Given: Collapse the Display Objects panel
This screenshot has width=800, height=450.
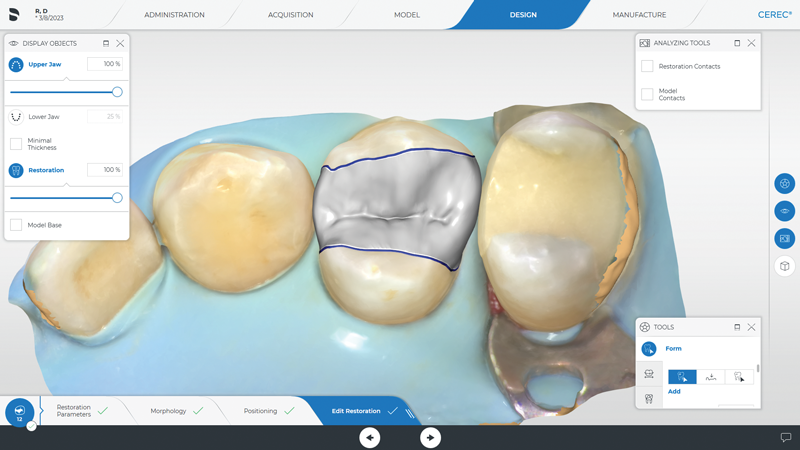Looking at the screenshot, I should [106, 44].
